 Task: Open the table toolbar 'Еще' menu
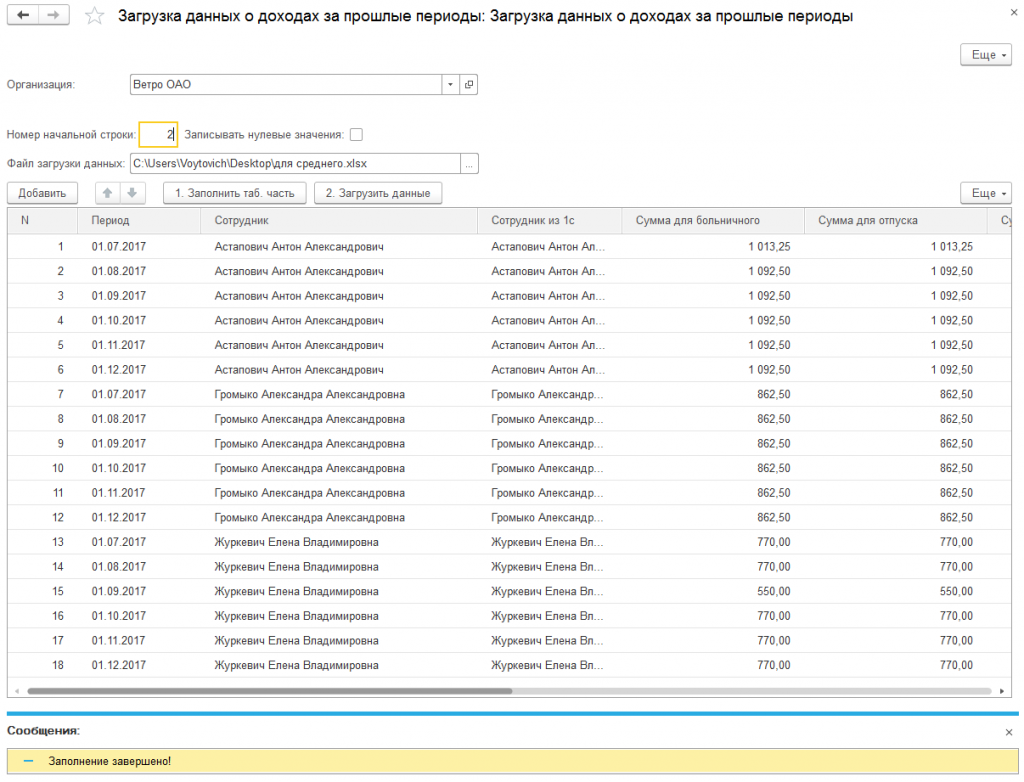(985, 193)
